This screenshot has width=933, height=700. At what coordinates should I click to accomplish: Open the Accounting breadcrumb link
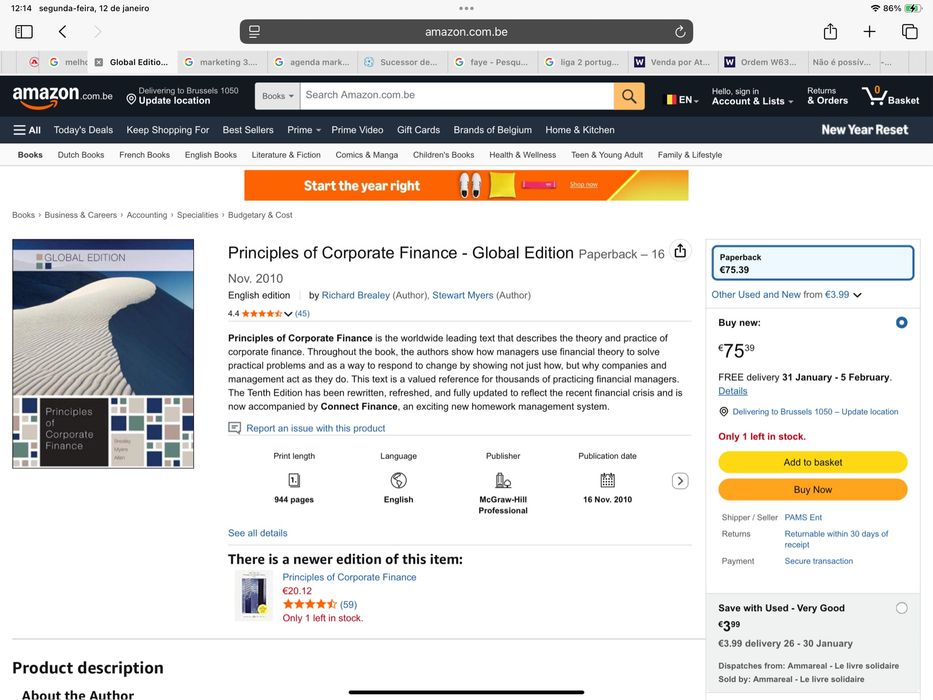pyautogui.click(x=147, y=215)
